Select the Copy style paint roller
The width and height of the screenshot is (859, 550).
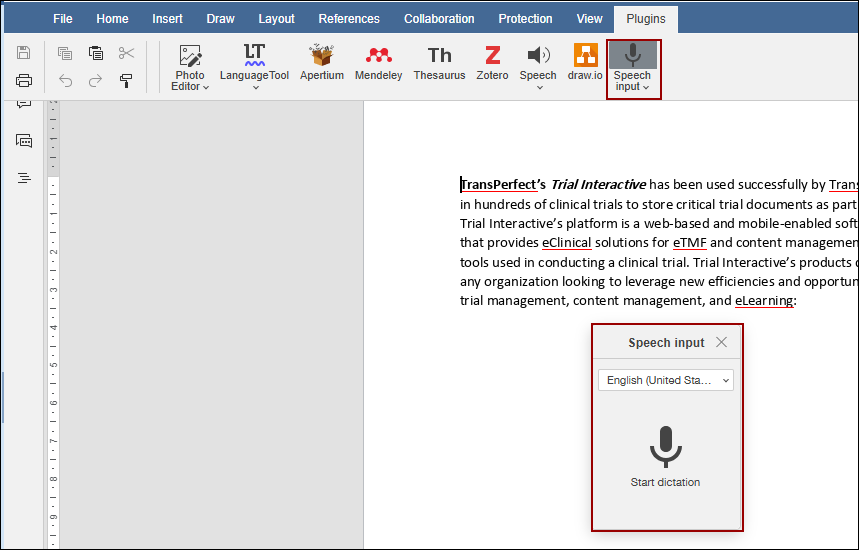coord(126,81)
